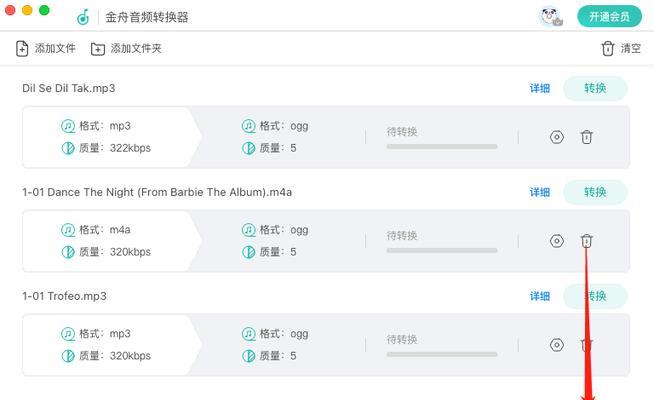Open 详细 details for 1-01 Trofeo.mp3

pyautogui.click(x=540, y=296)
